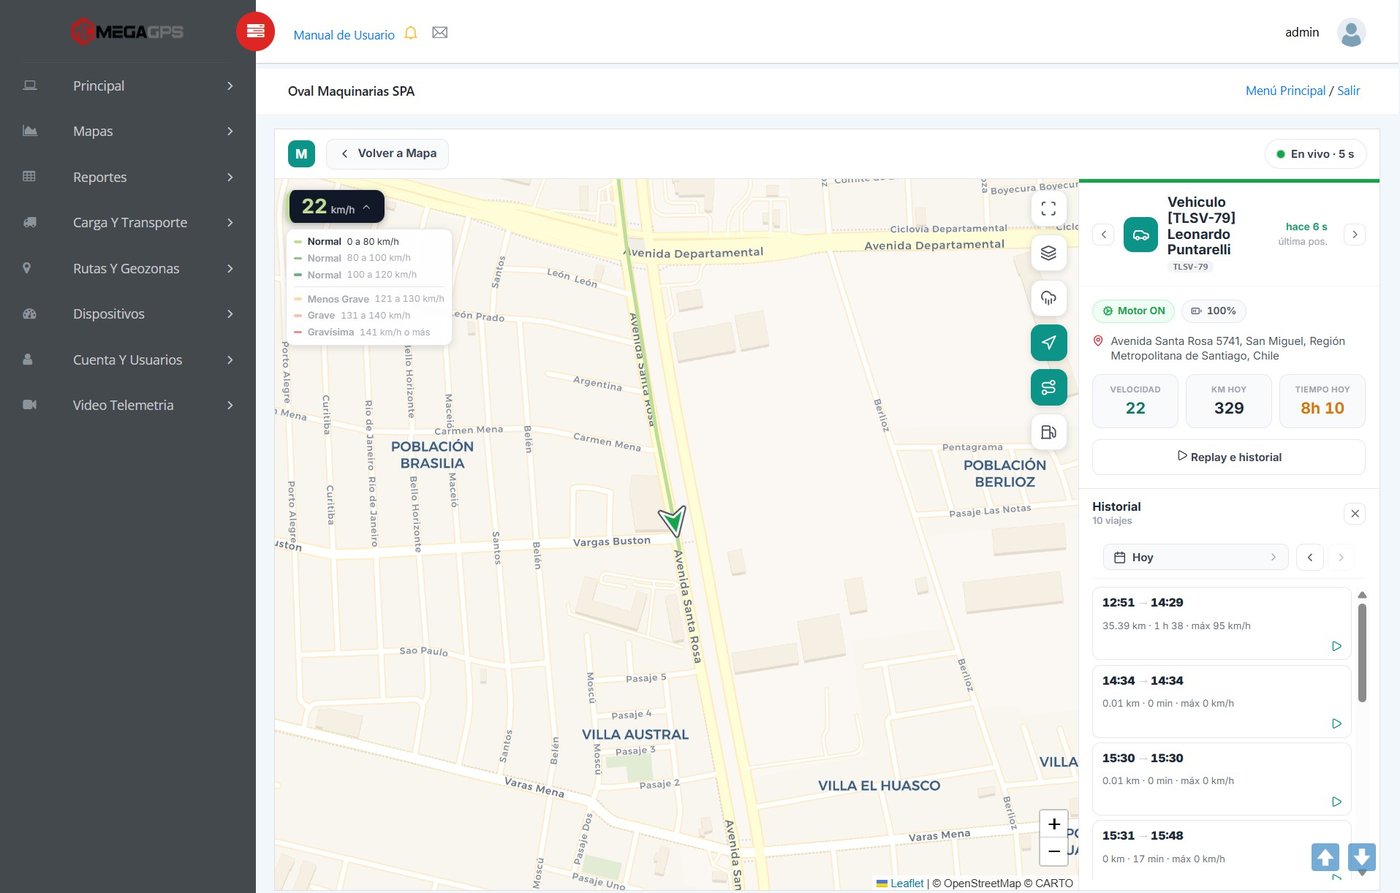Open the Manual de Usuario link
Screen dimensions: 1400x893
point(344,34)
